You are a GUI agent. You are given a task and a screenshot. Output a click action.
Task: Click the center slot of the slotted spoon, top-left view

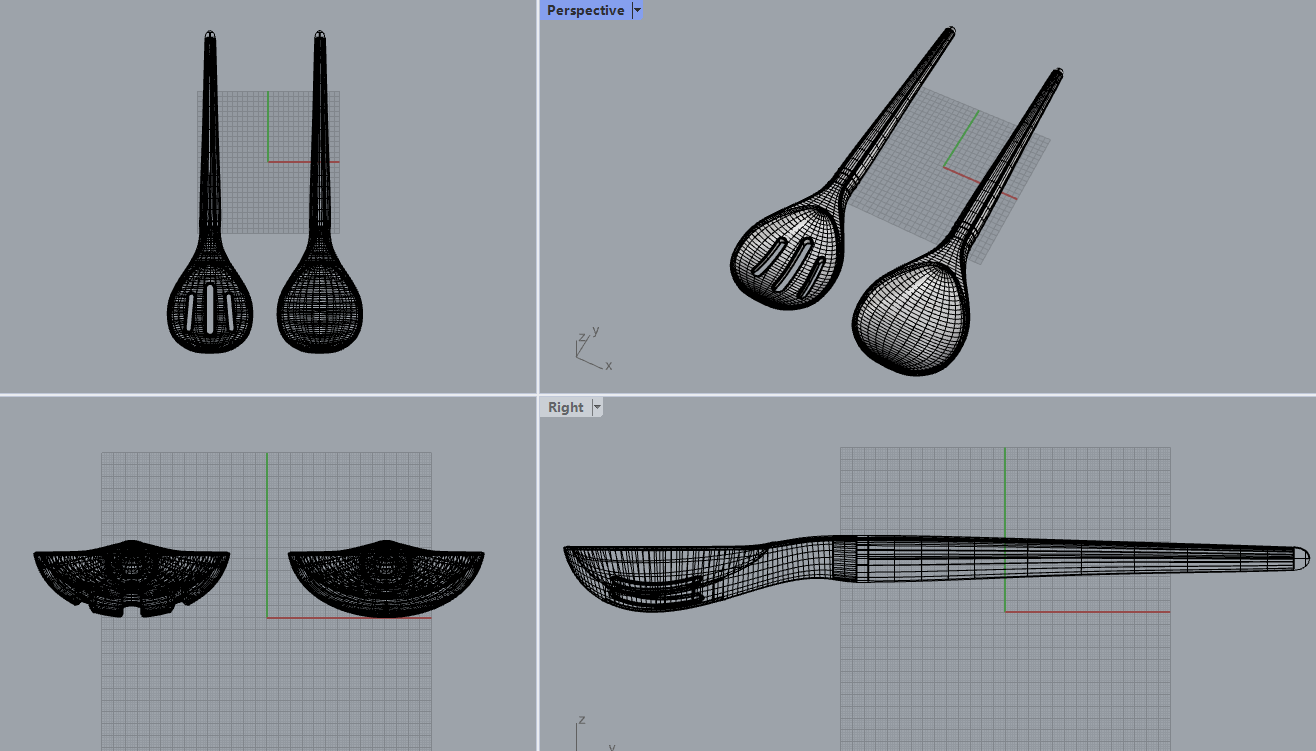click(x=210, y=308)
